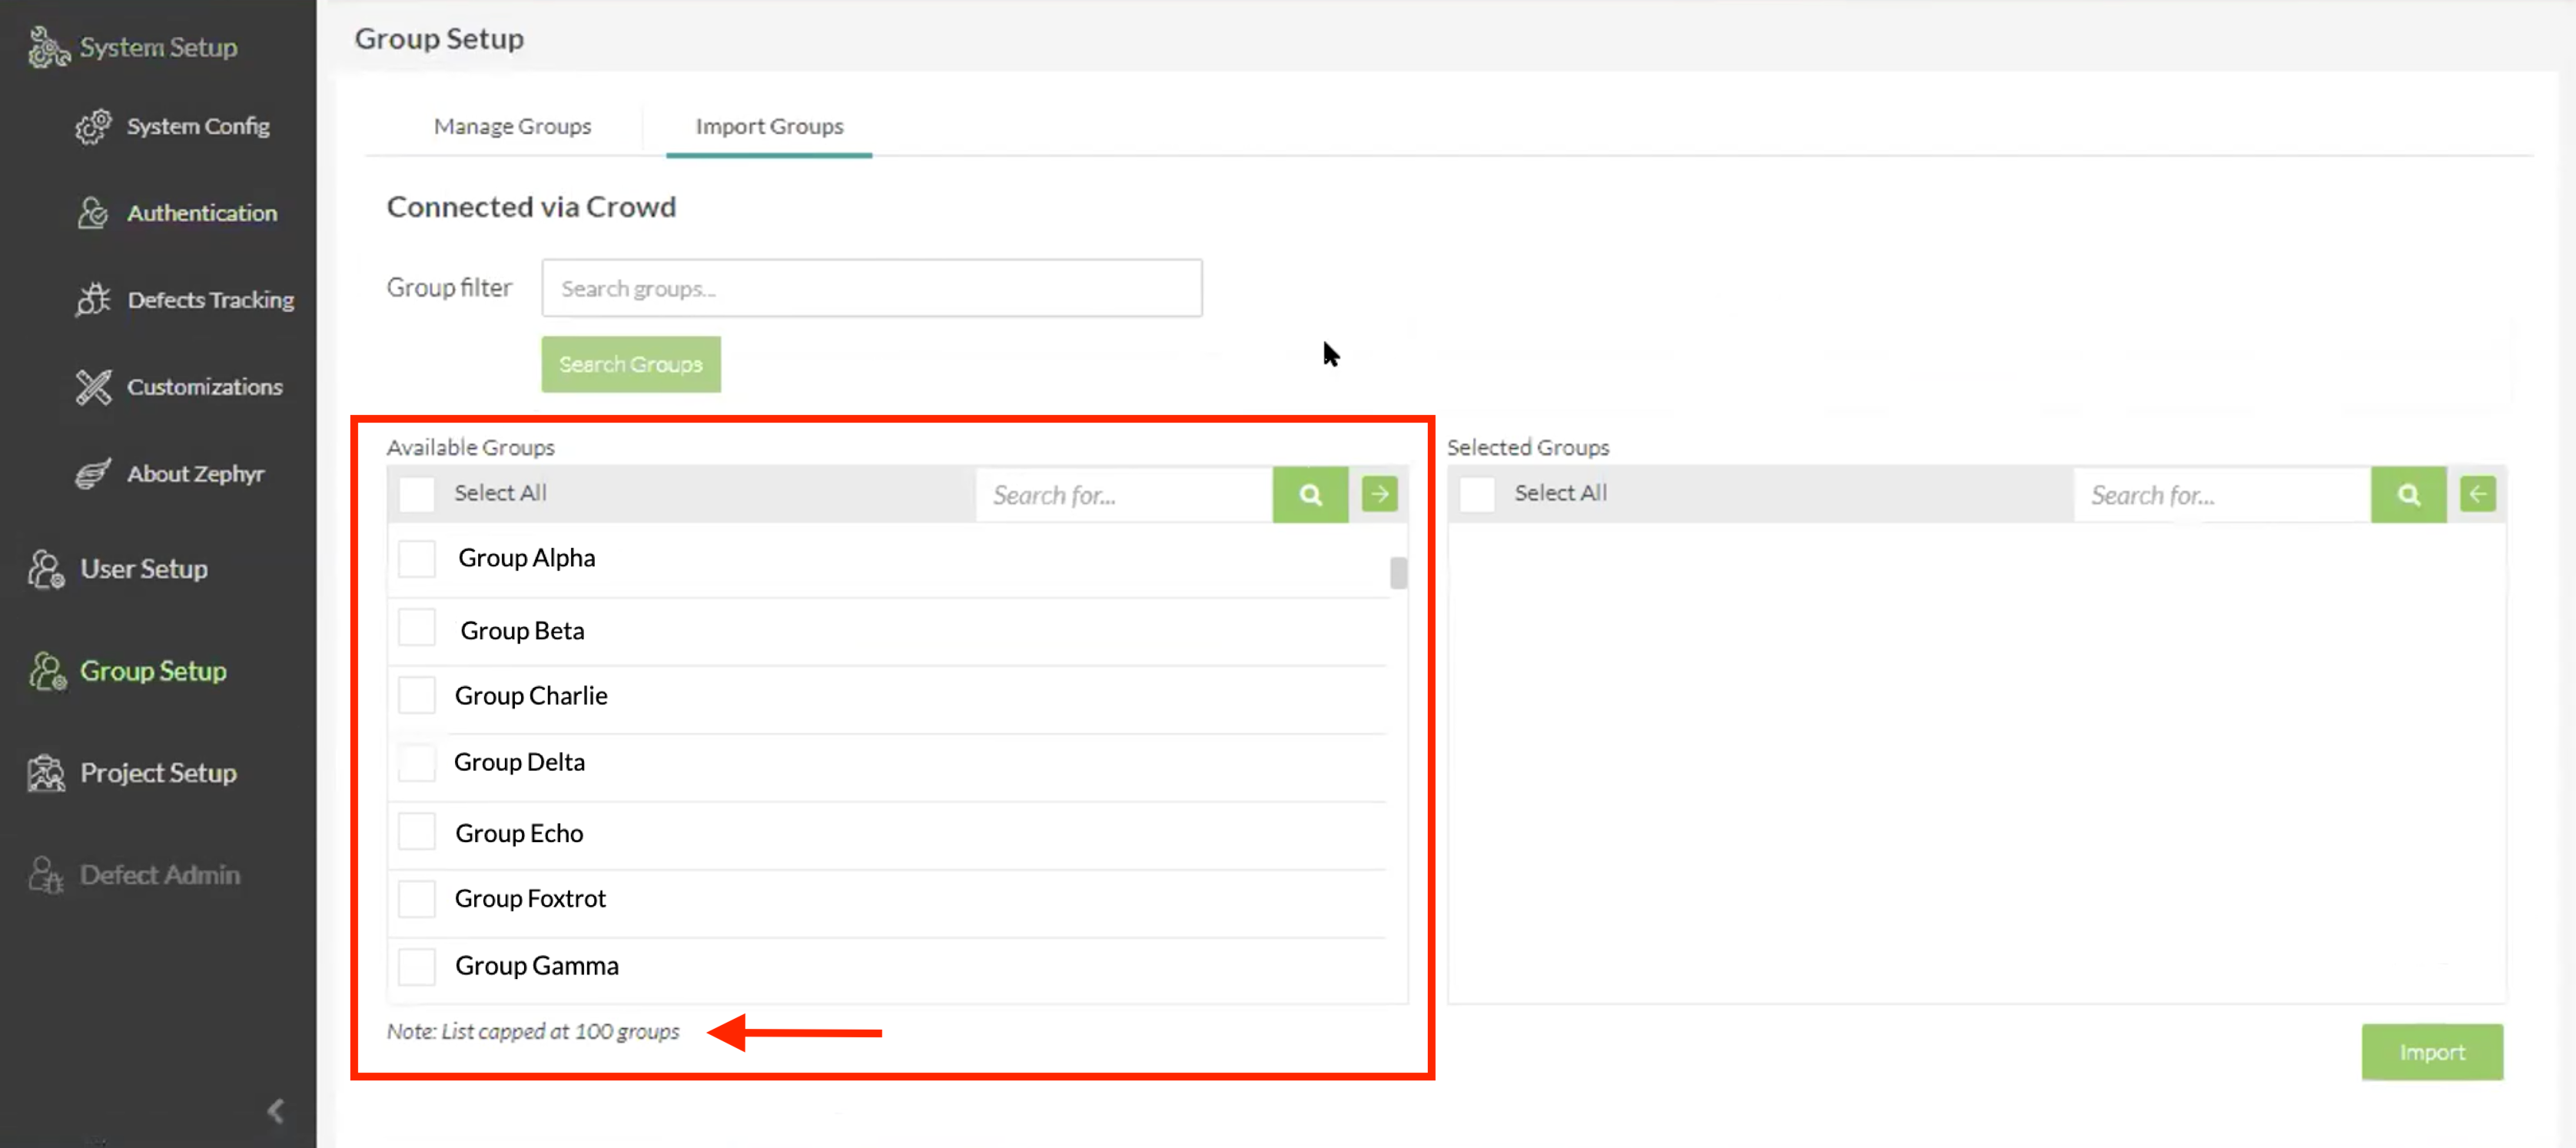The image size is (2576, 1148).
Task: Click the 'Available Groups' heading
Action: (471, 447)
